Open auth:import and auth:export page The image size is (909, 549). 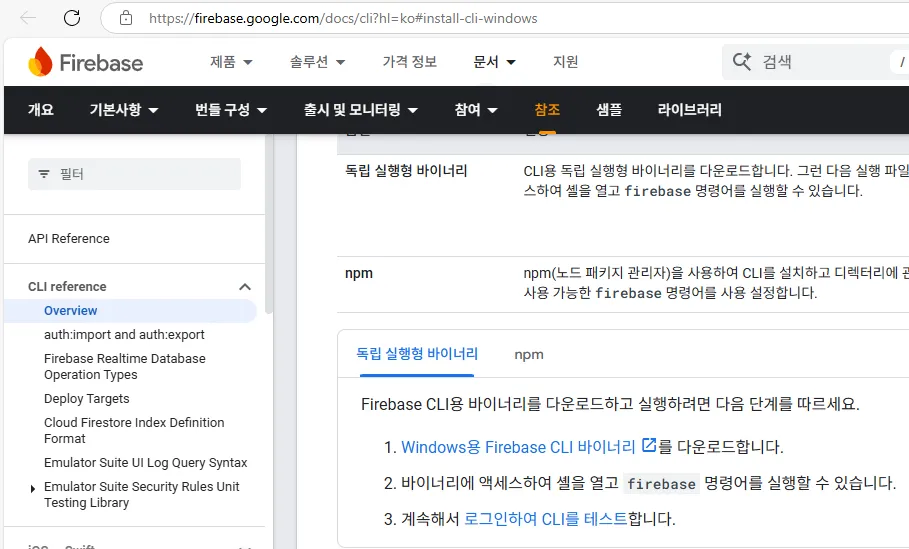click(124, 335)
